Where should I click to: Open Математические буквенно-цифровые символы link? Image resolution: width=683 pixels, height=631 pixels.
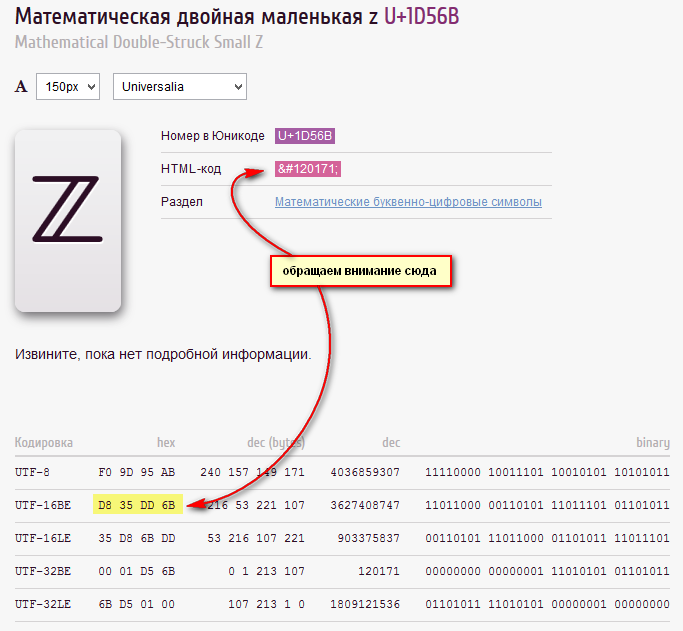coord(408,202)
